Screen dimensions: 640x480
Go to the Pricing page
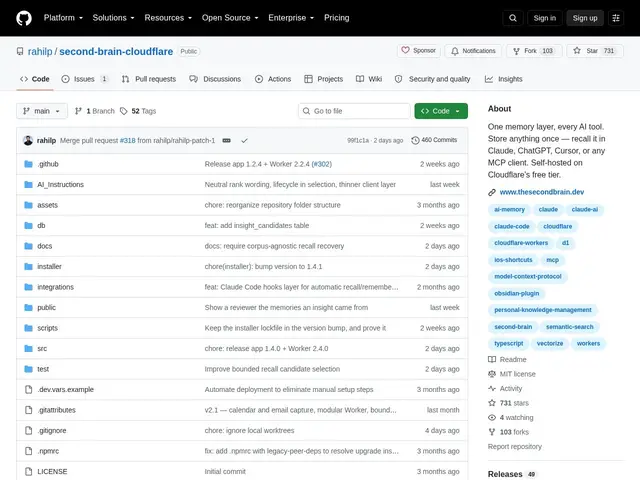[x=336, y=18]
